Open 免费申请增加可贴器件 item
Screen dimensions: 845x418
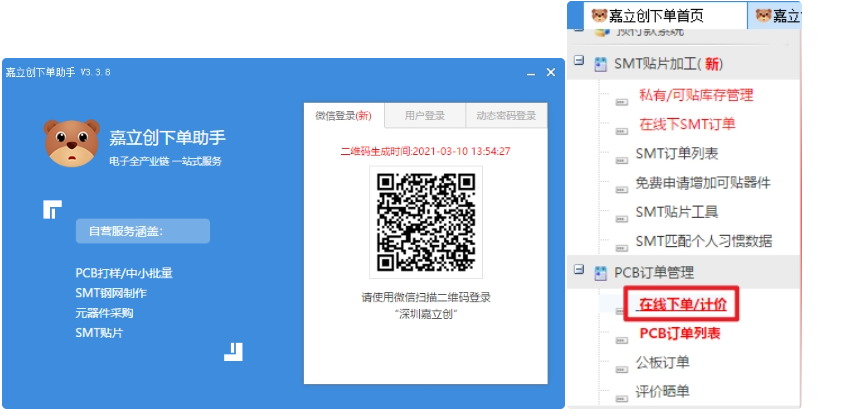pos(703,183)
